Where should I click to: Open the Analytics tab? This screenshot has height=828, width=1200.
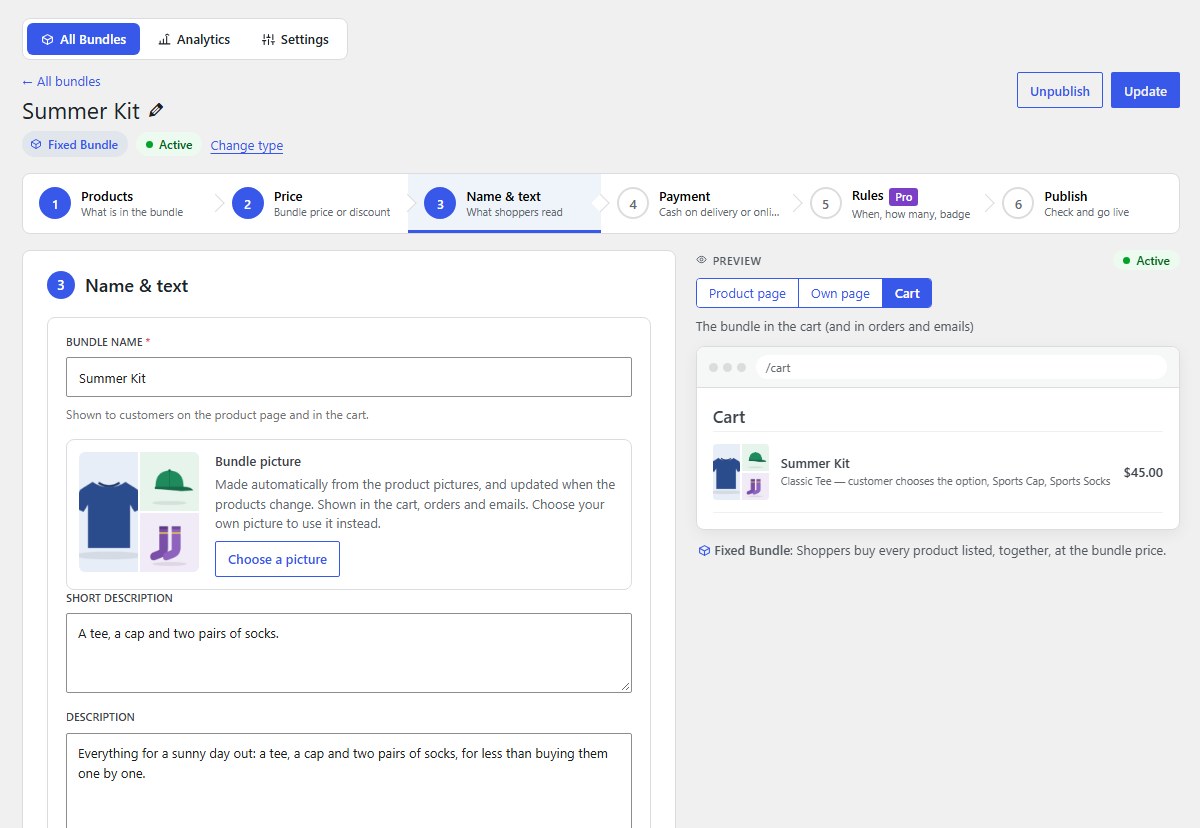[194, 39]
